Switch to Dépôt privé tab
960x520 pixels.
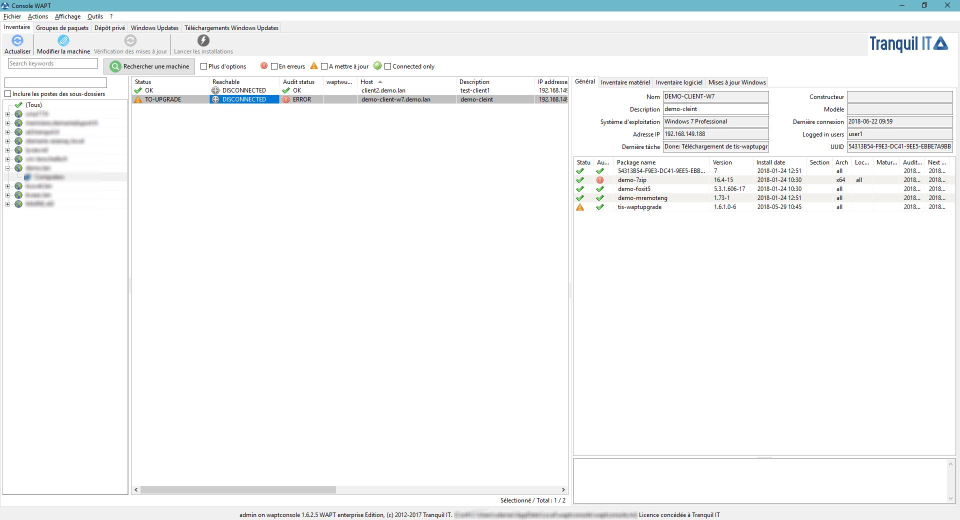pos(110,28)
